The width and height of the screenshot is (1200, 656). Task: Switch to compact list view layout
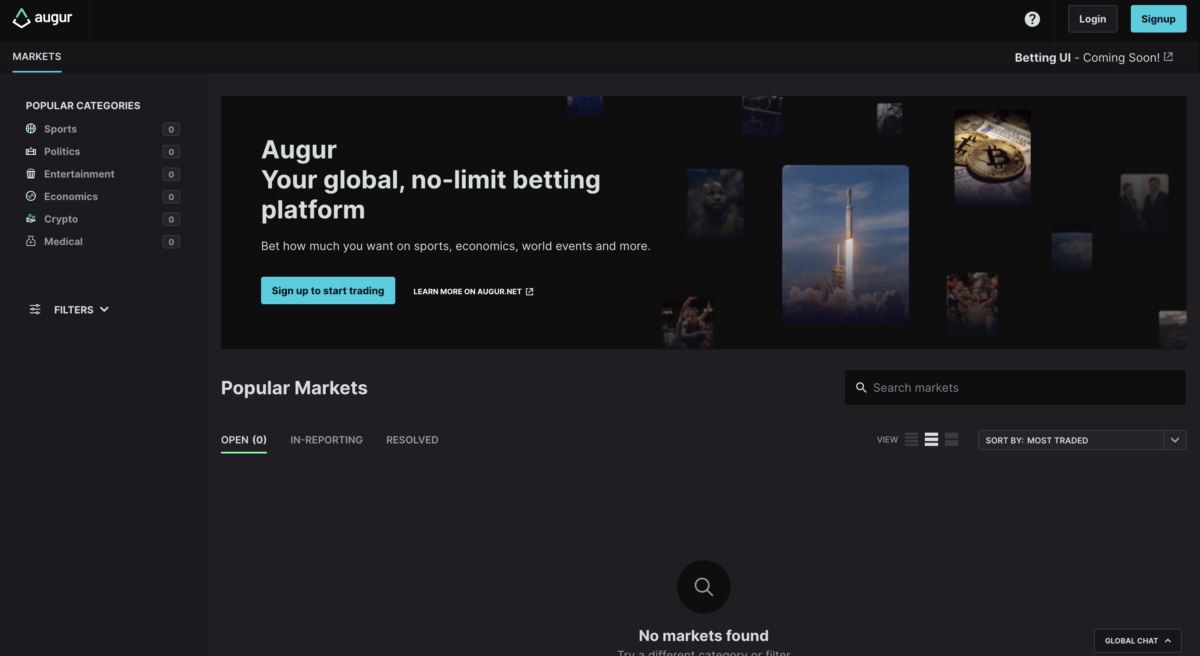(x=910, y=439)
